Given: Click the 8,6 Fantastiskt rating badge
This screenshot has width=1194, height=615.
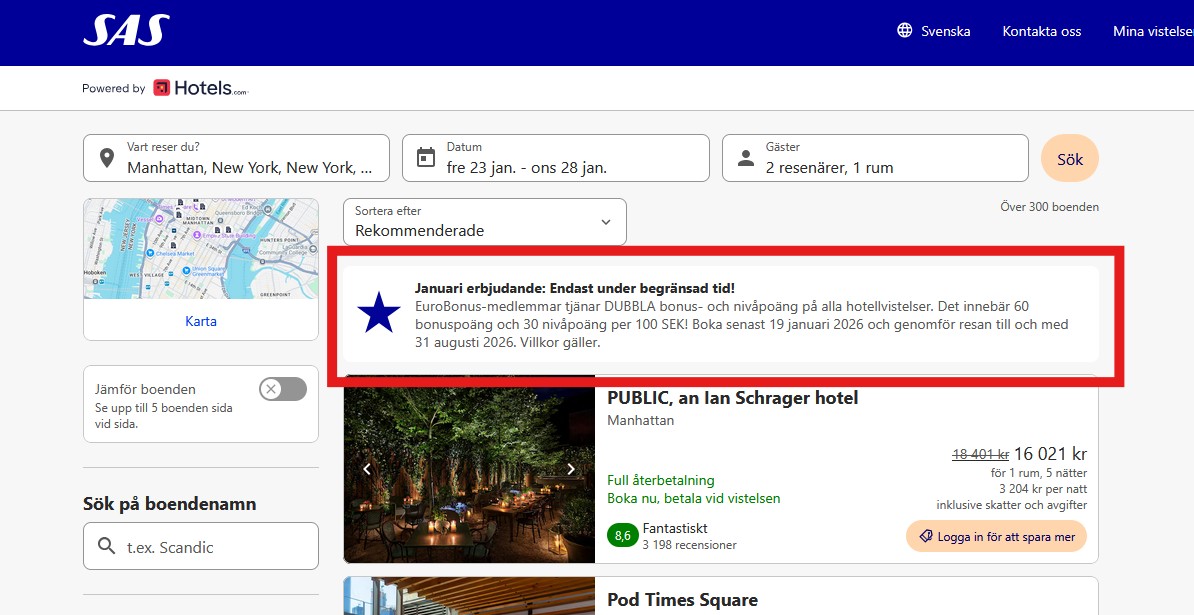Looking at the screenshot, I should click(622, 535).
